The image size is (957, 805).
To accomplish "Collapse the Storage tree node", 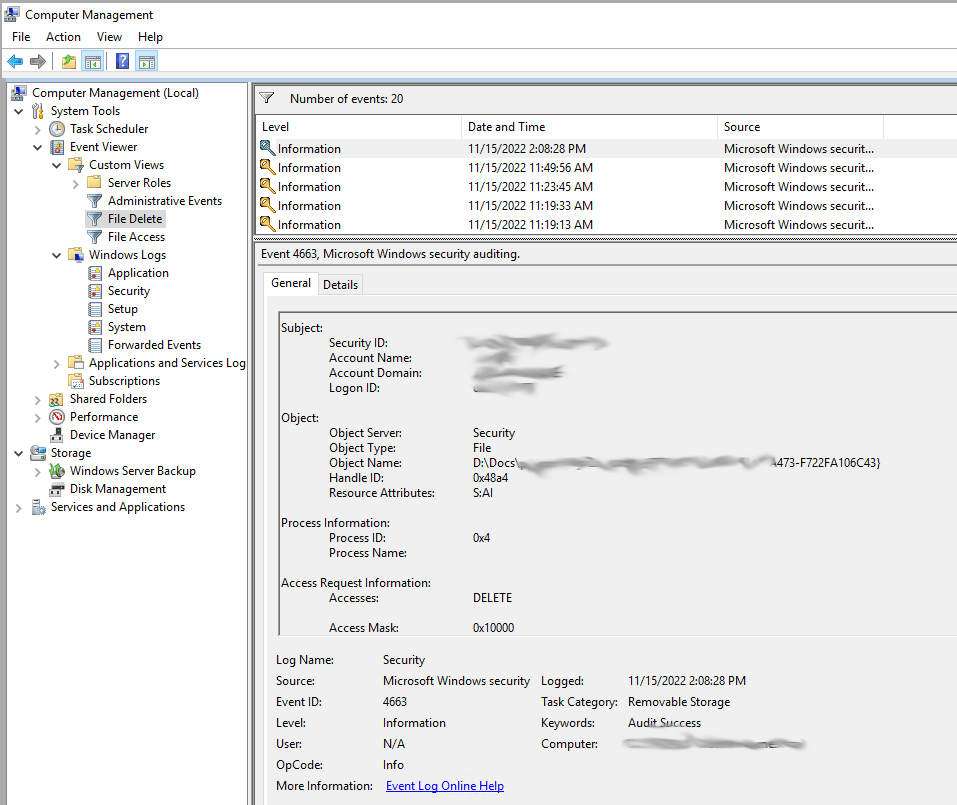I will point(18,452).
